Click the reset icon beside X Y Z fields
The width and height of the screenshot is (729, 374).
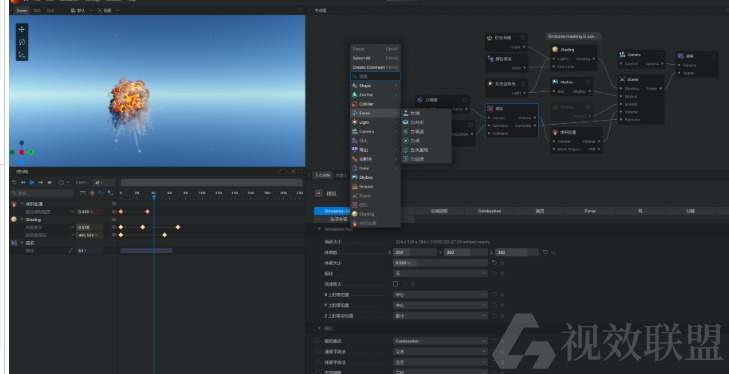[545, 252]
